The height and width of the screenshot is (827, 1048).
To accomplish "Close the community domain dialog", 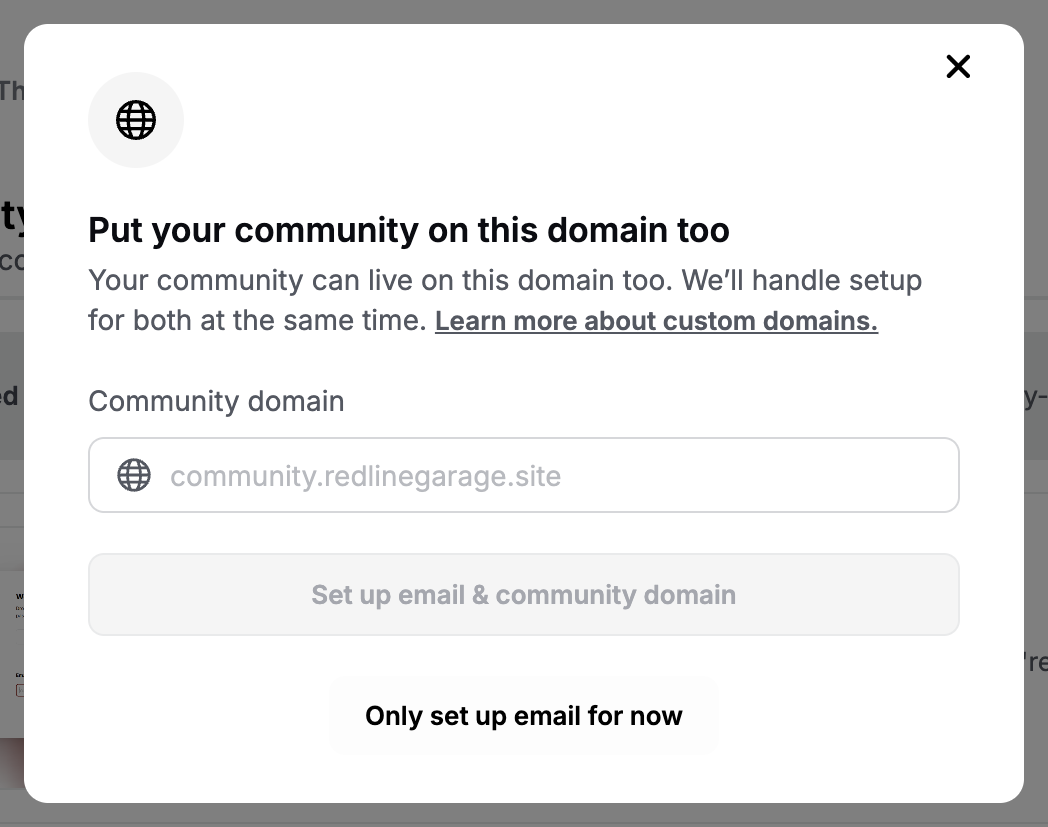I will [958, 66].
